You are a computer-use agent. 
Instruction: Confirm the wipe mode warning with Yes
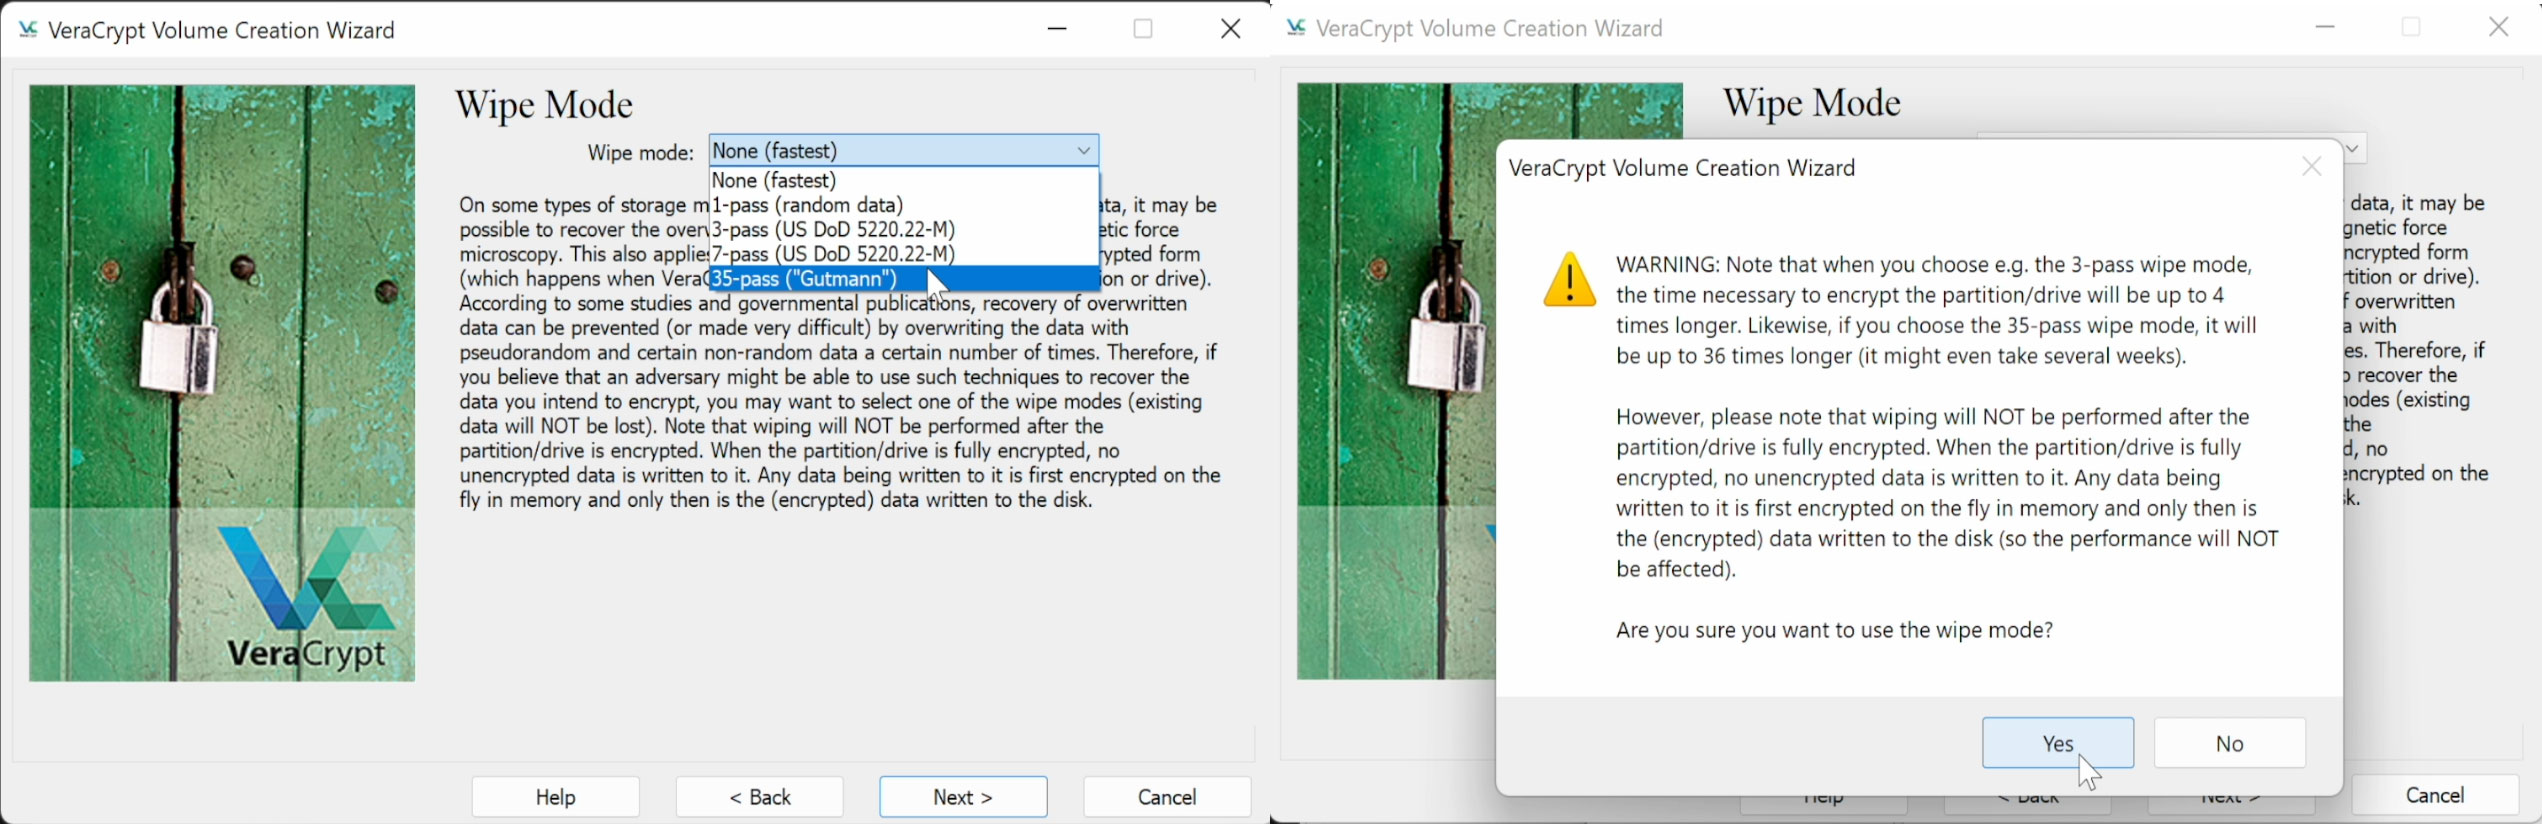pyautogui.click(x=2058, y=743)
